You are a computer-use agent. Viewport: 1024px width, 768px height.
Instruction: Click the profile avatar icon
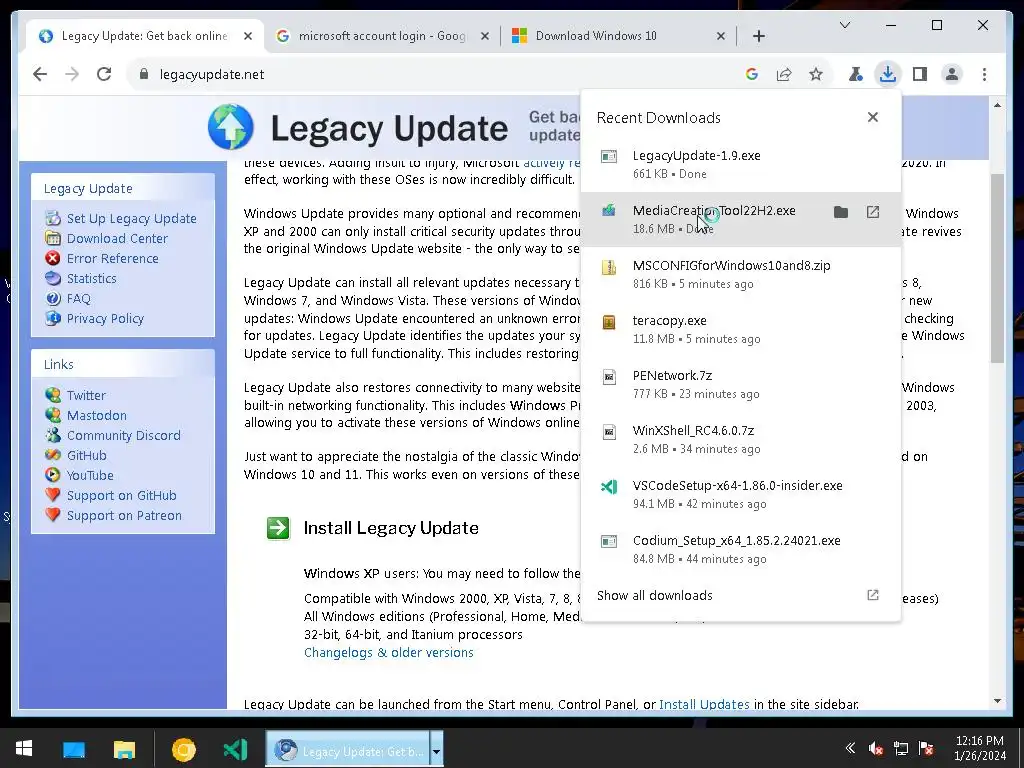coord(952,74)
